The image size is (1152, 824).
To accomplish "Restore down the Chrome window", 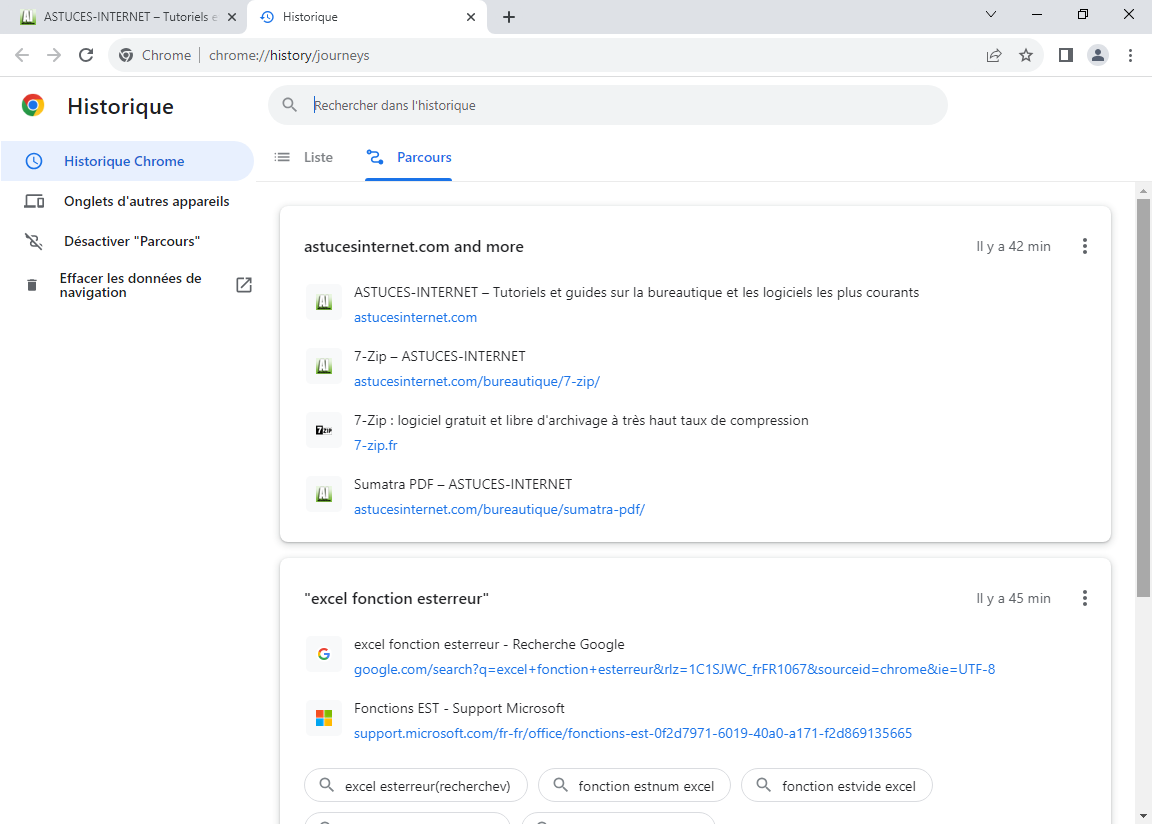I will pyautogui.click(x=1083, y=14).
